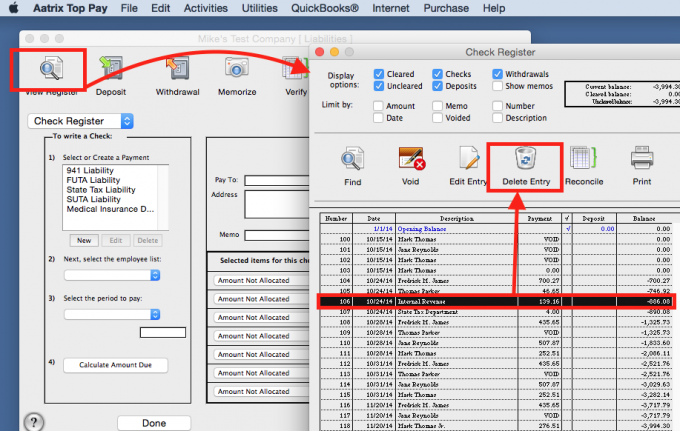680x431 pixels.
Task: Open the Utilities menu
Action: pos(259,8)
